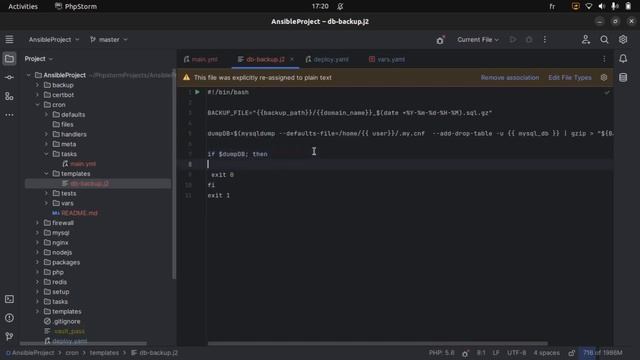640x360 pixels.
Task: Open the Code With Me user icon
Action: (586, 40)
